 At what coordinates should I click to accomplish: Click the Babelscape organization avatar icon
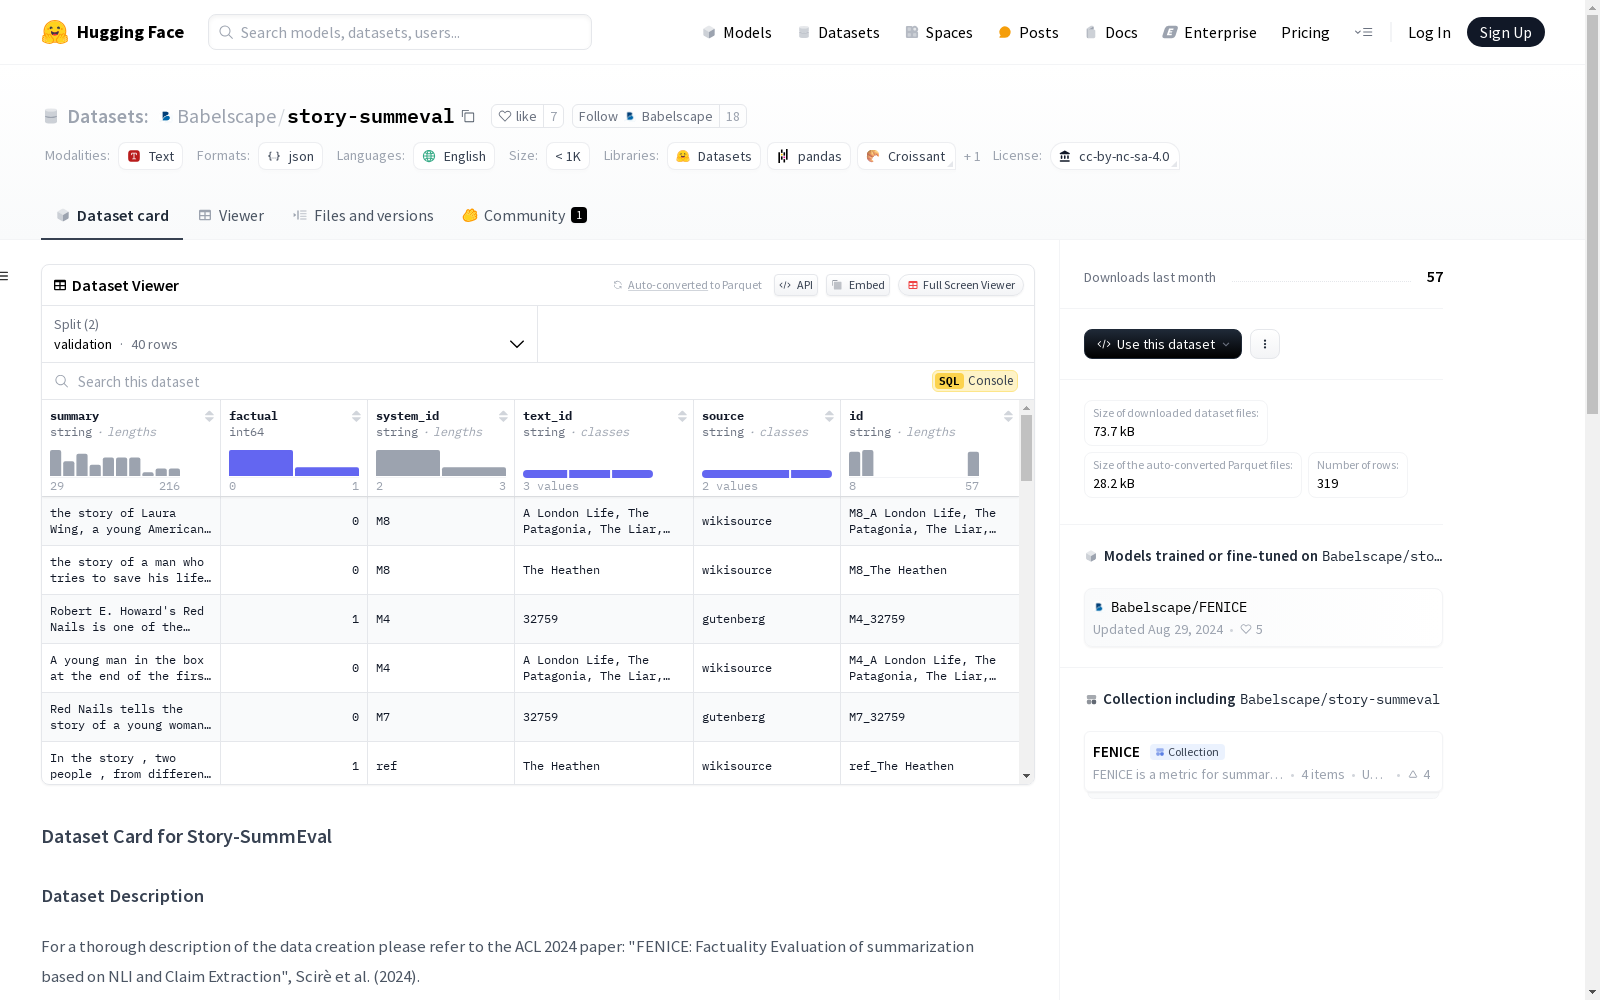[x=166, y=116]
